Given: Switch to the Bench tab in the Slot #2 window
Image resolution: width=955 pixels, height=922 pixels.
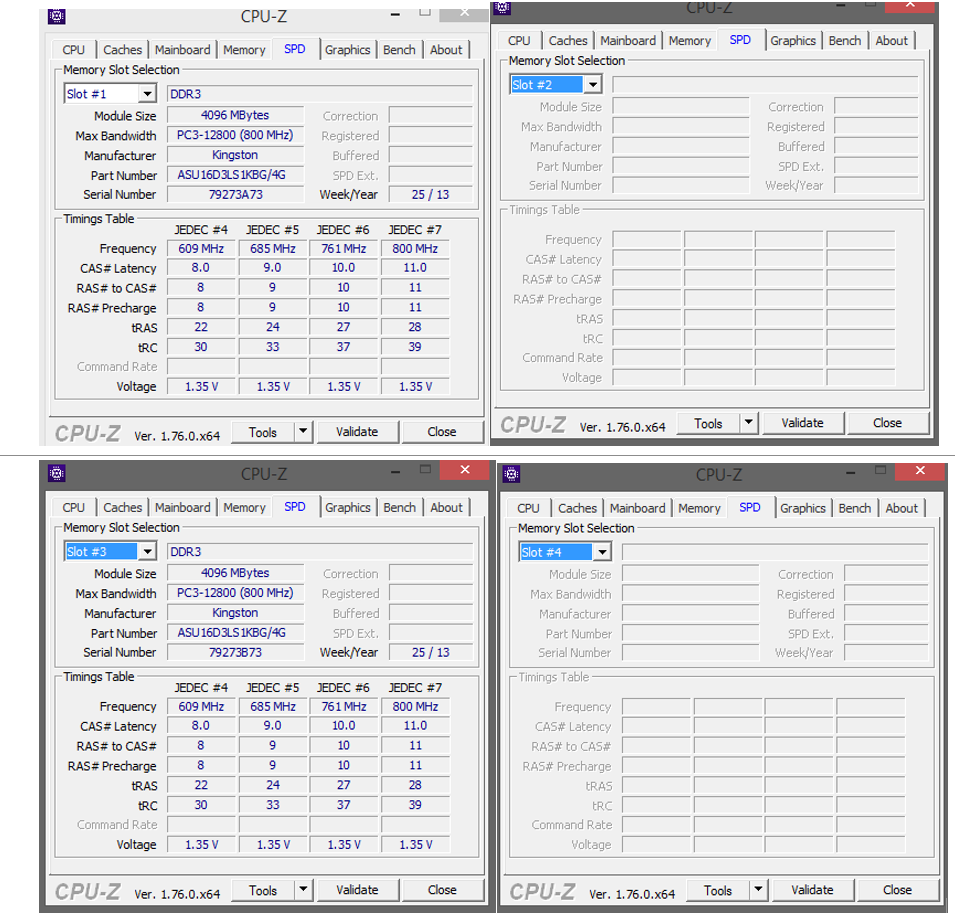Looking at the screenshot, I should pos(845,41).
